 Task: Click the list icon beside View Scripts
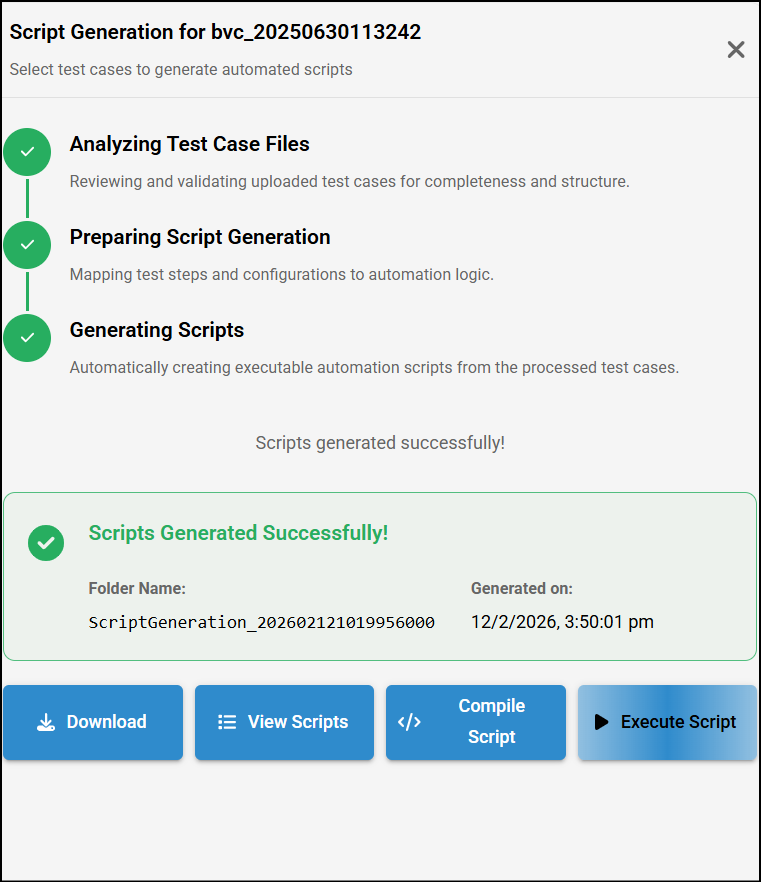coord(227,722)
